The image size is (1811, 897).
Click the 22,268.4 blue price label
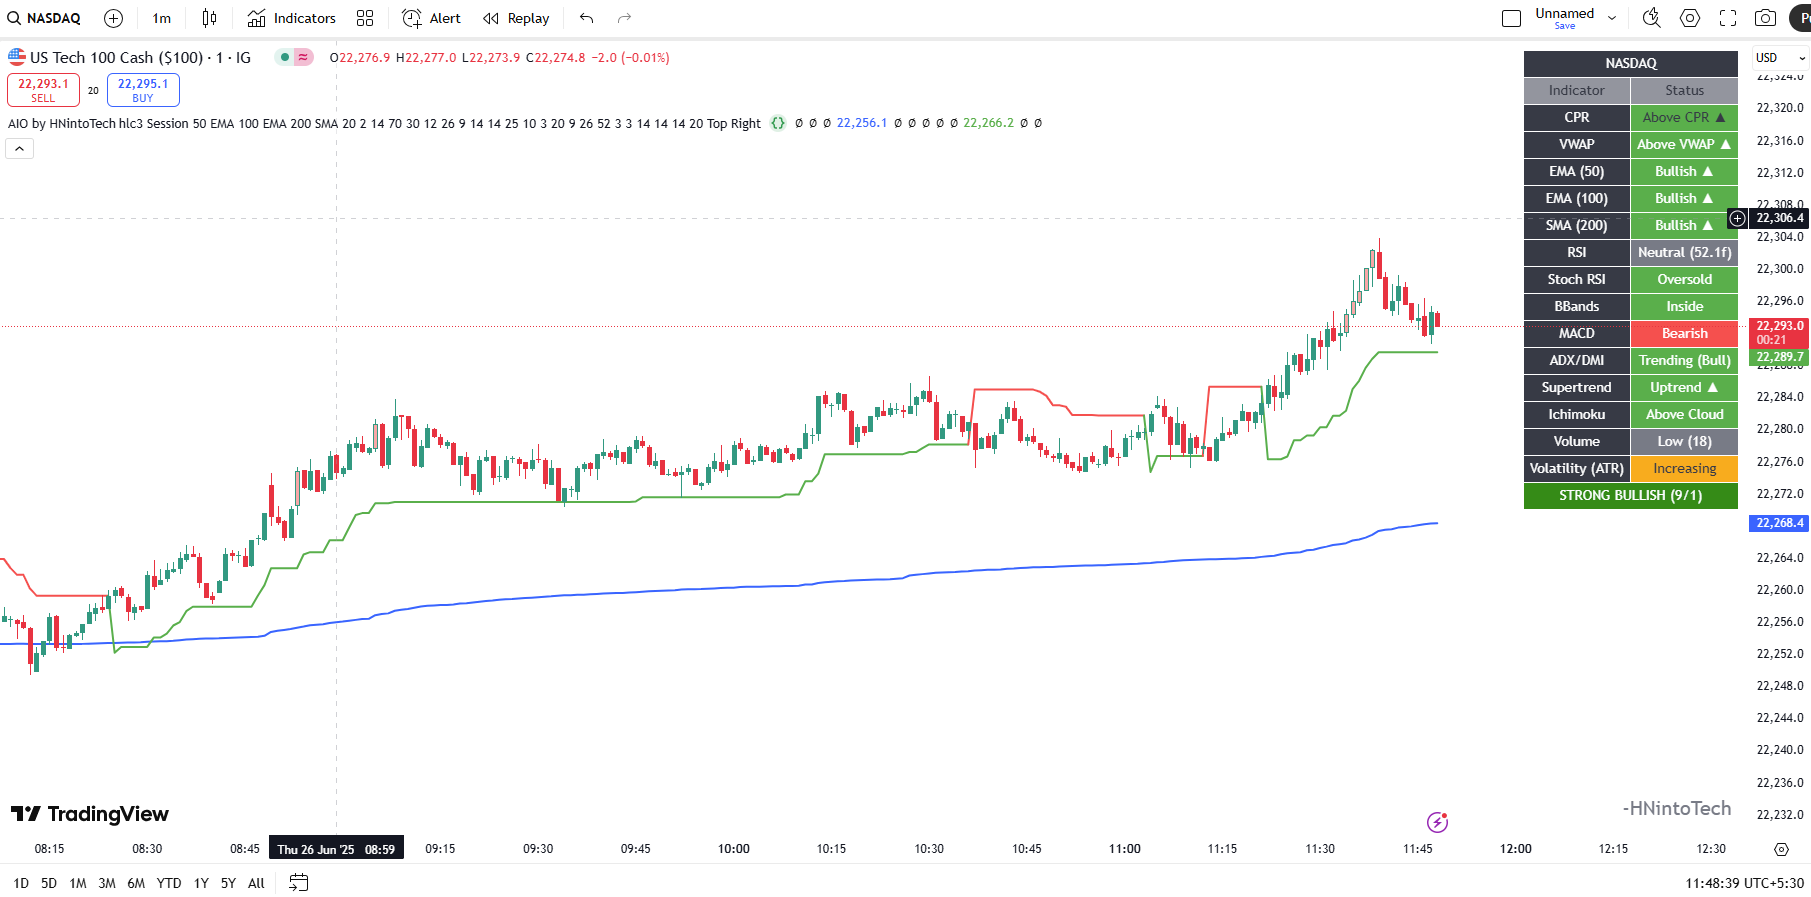click(x=1780, y=523)
